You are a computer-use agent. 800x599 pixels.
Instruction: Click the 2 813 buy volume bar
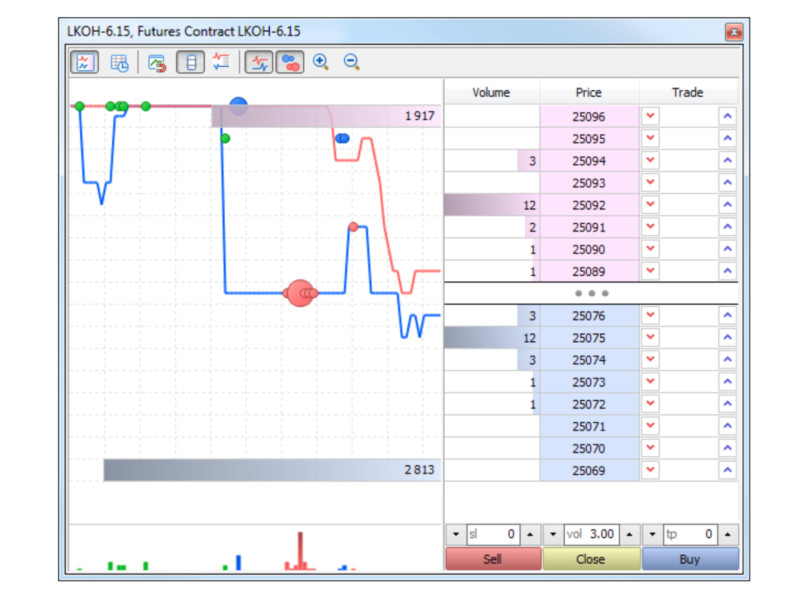coord(272,470)
